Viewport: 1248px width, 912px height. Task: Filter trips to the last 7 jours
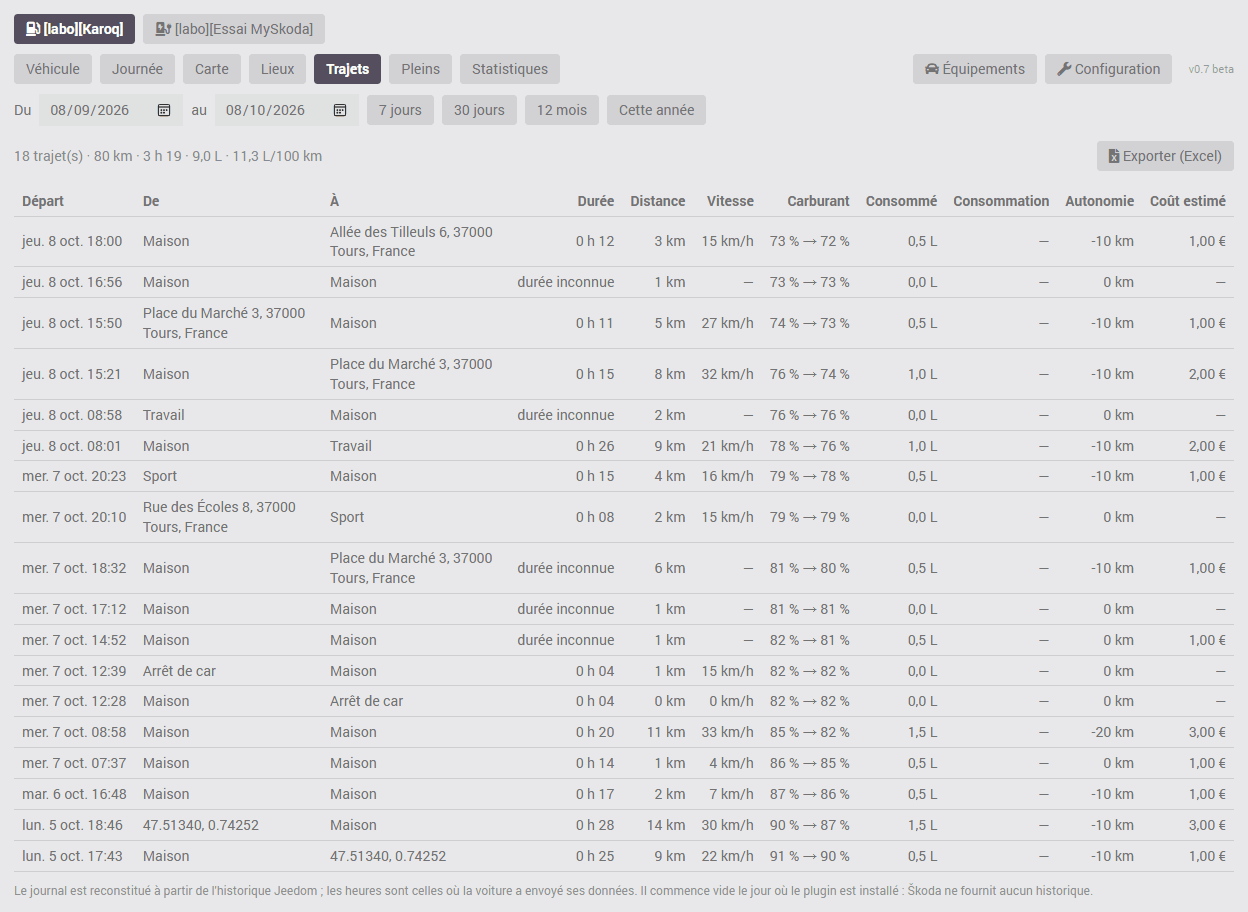[x=400, y=110]
